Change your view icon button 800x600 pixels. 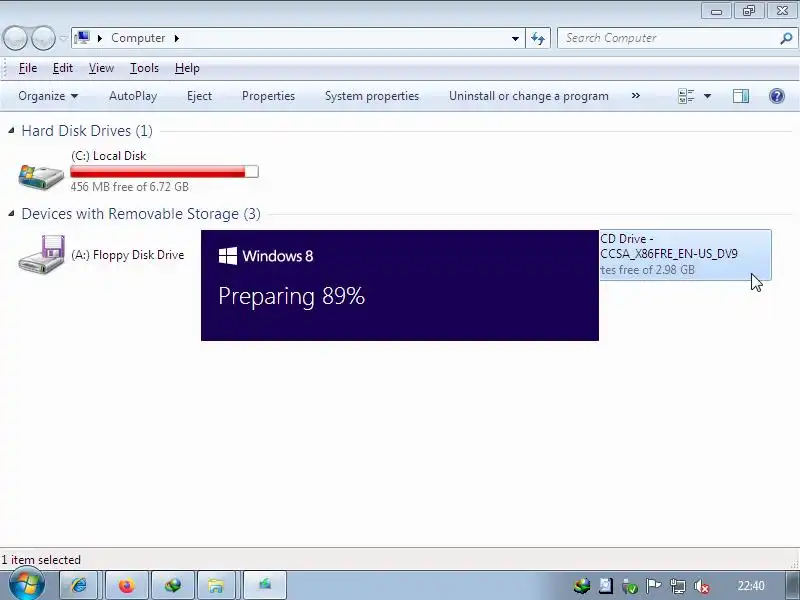[x=686, y=96]
